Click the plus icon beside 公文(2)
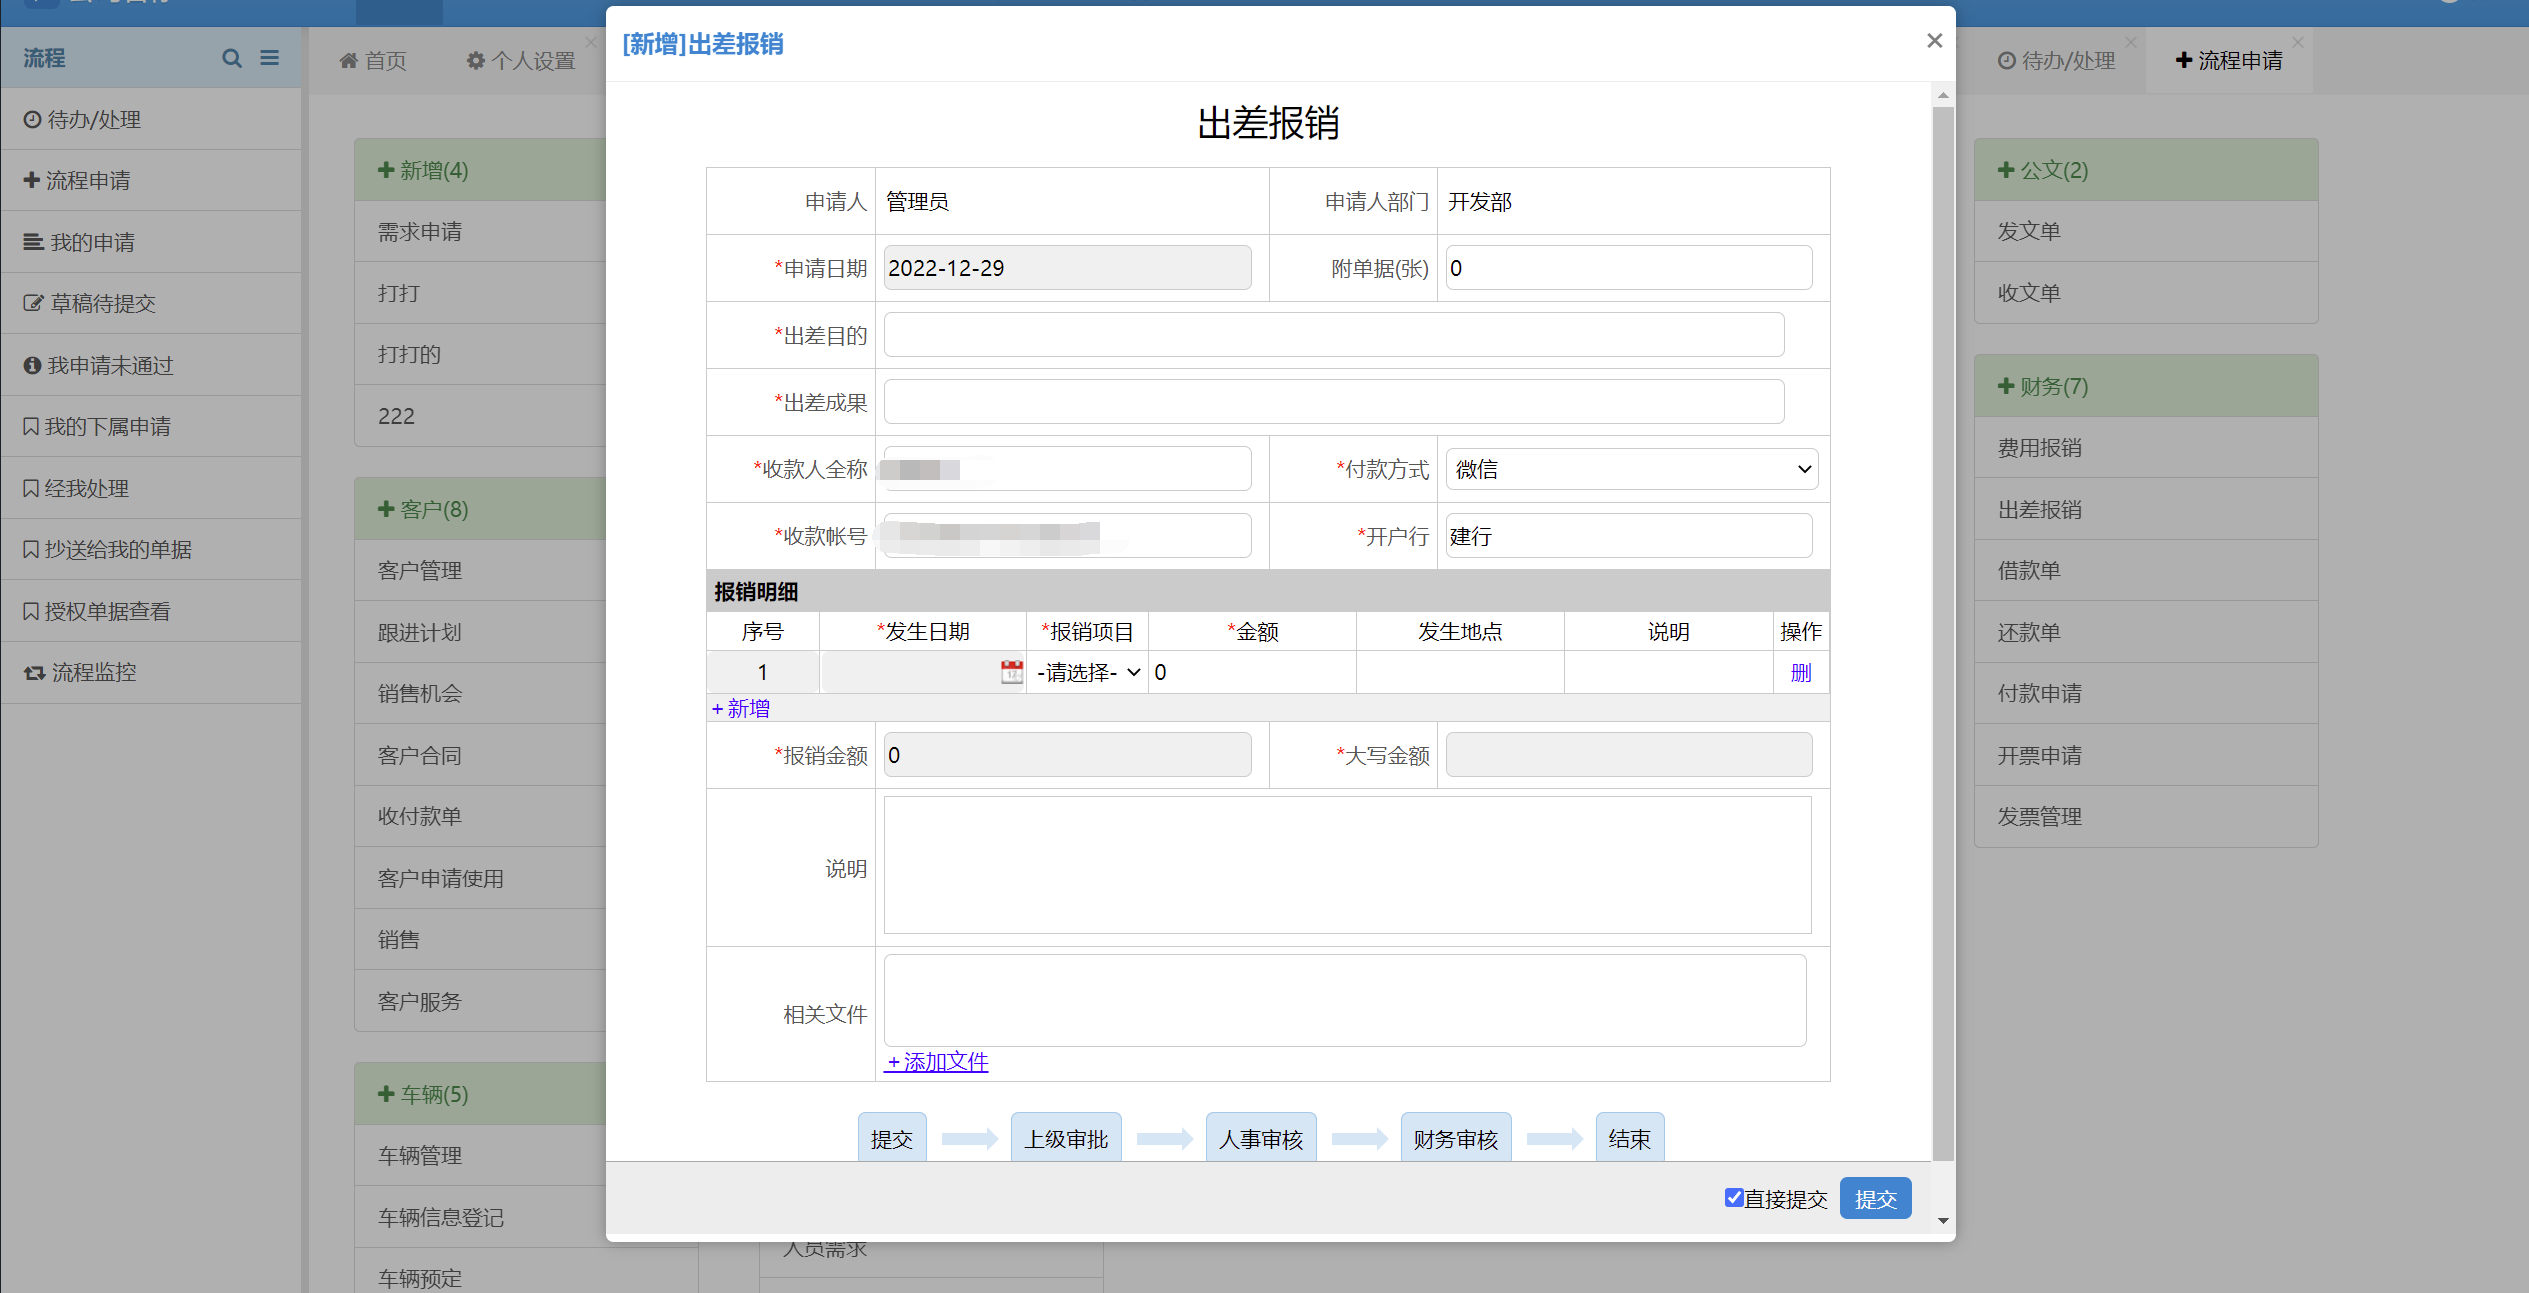The image size is (2529, 1293). [x=2006, y=170]
